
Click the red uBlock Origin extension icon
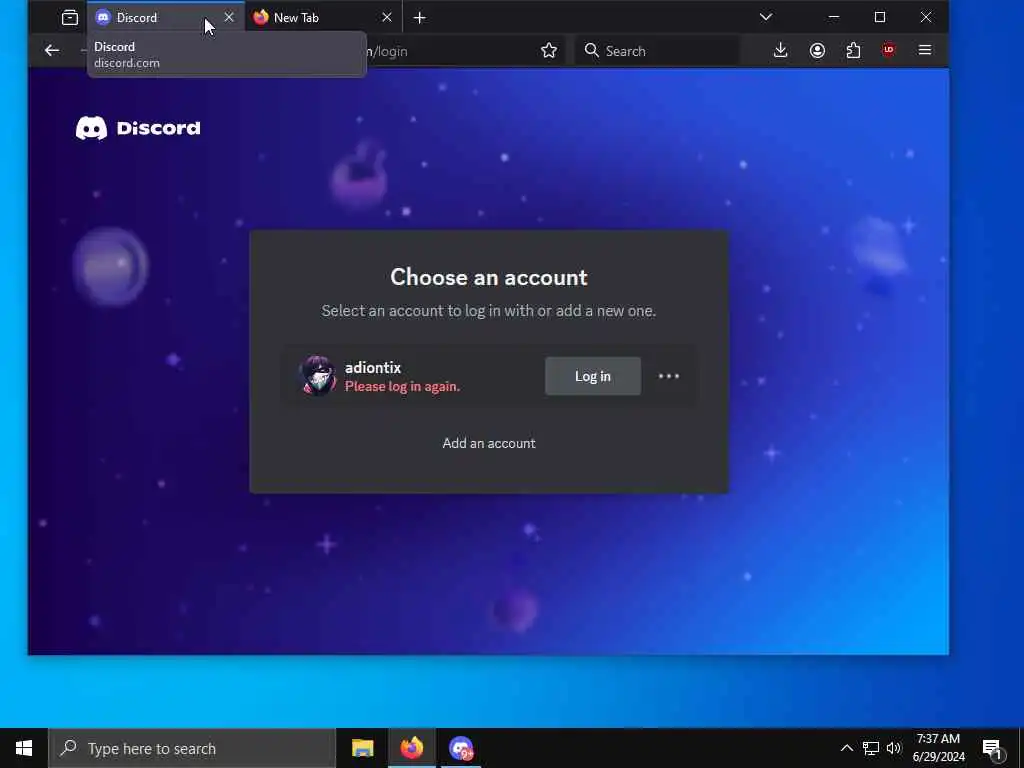(x=888, y=50)
